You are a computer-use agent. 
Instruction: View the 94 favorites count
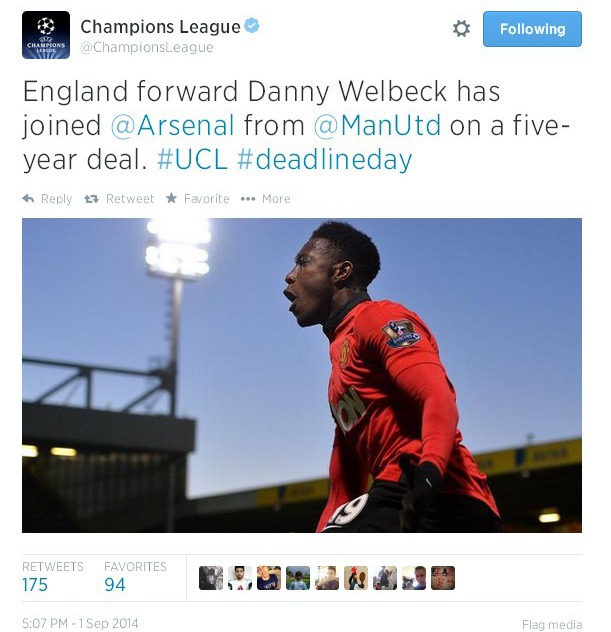pos(114,585)
